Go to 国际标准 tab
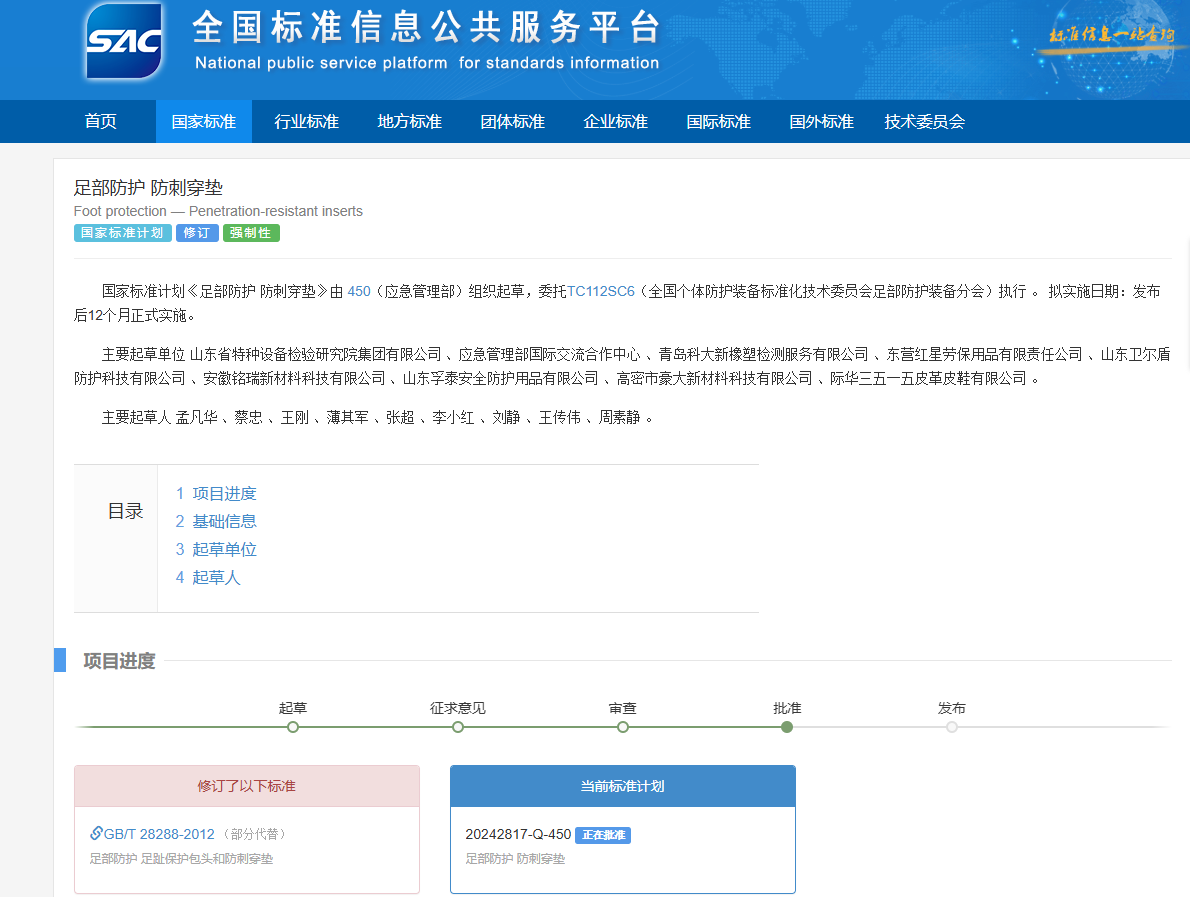This screenshot has height=897, width=1190. [x=719, y=121]
